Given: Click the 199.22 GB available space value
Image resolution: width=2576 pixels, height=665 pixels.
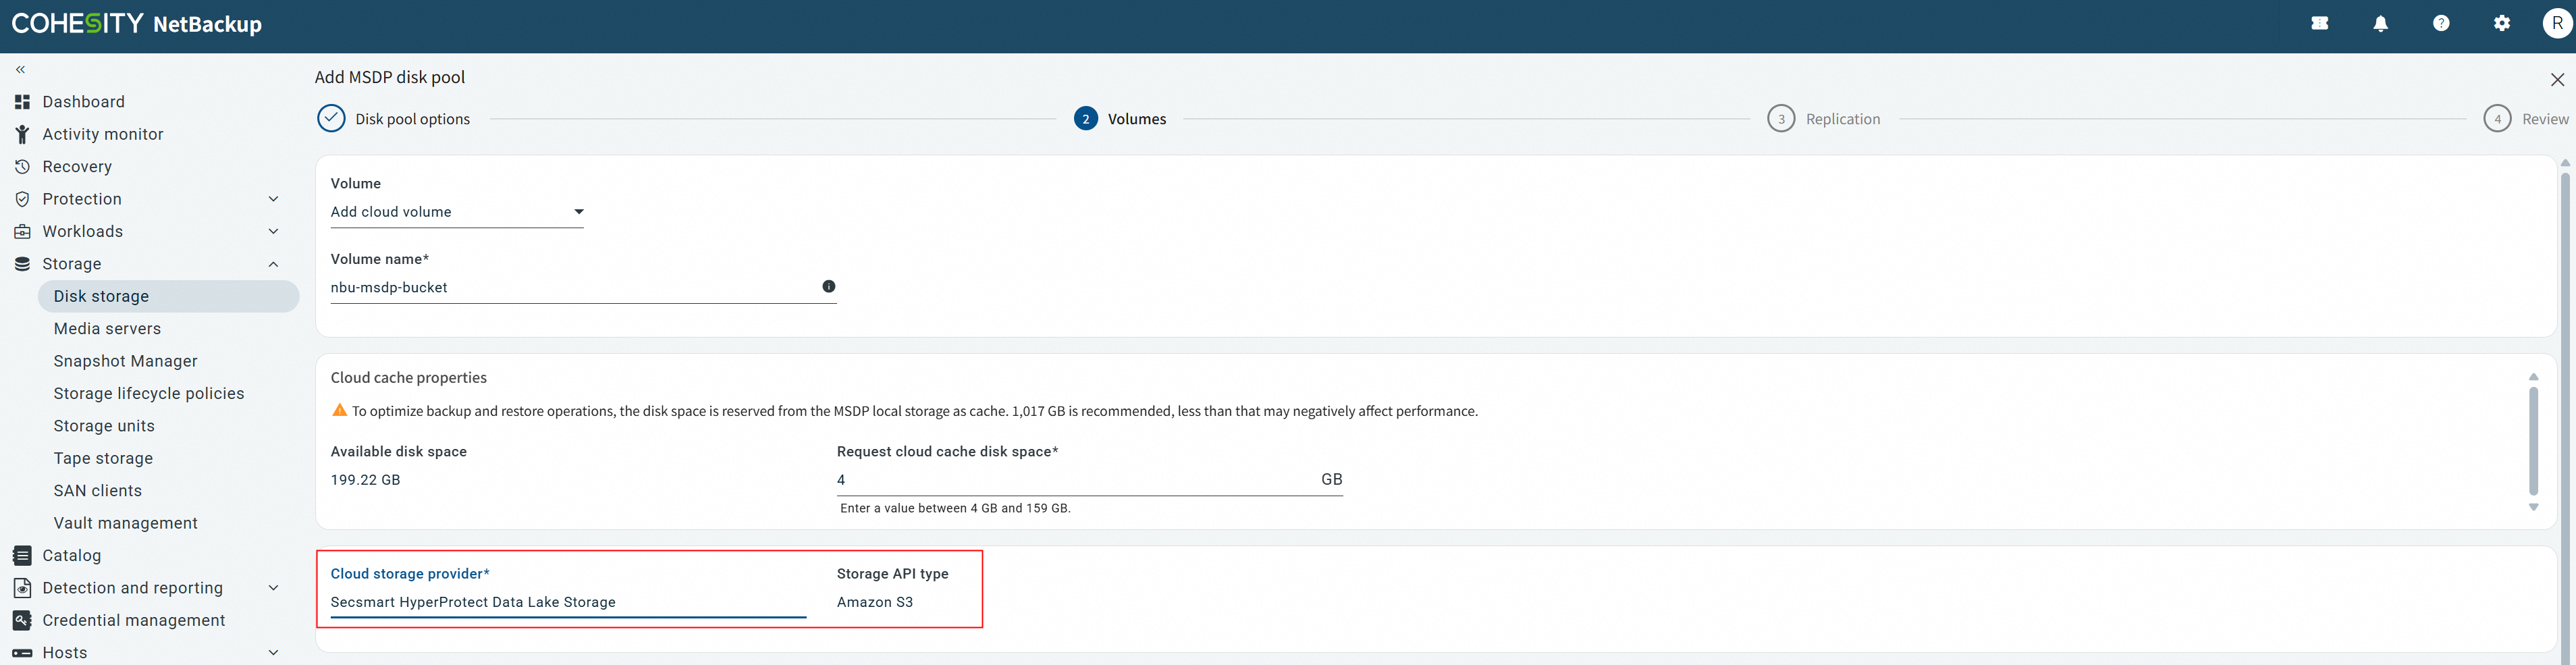Looking at the screenshot, I should click(x=365, y=480).
